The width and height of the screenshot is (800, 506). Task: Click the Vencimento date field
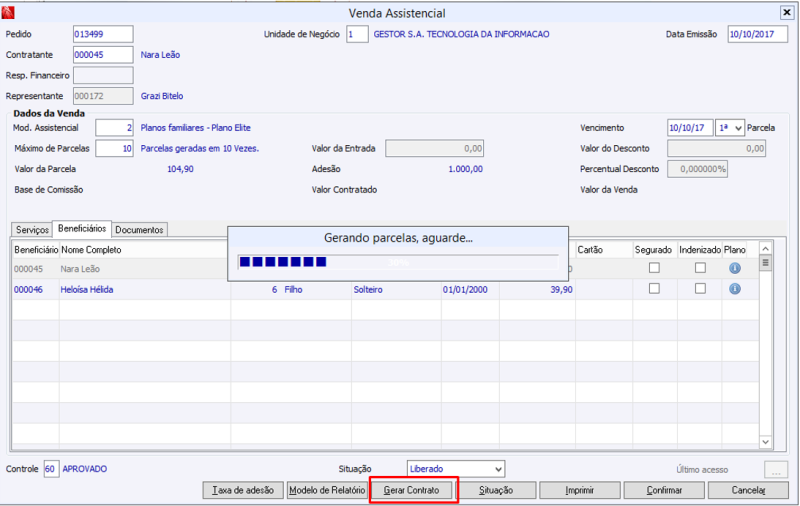click(x=690, y=128)
